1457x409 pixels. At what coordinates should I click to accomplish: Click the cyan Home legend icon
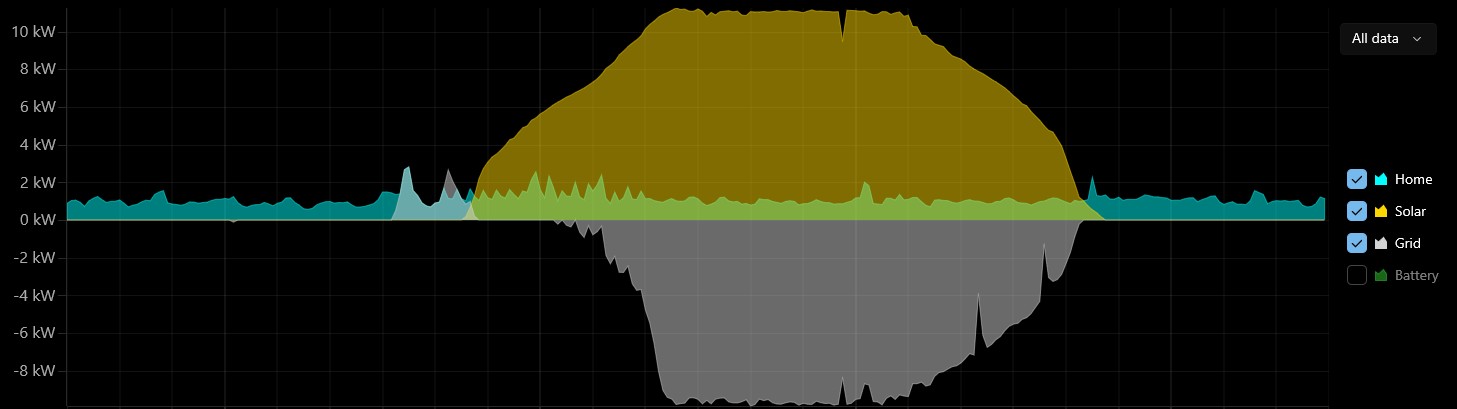[x=1382, y=179]
